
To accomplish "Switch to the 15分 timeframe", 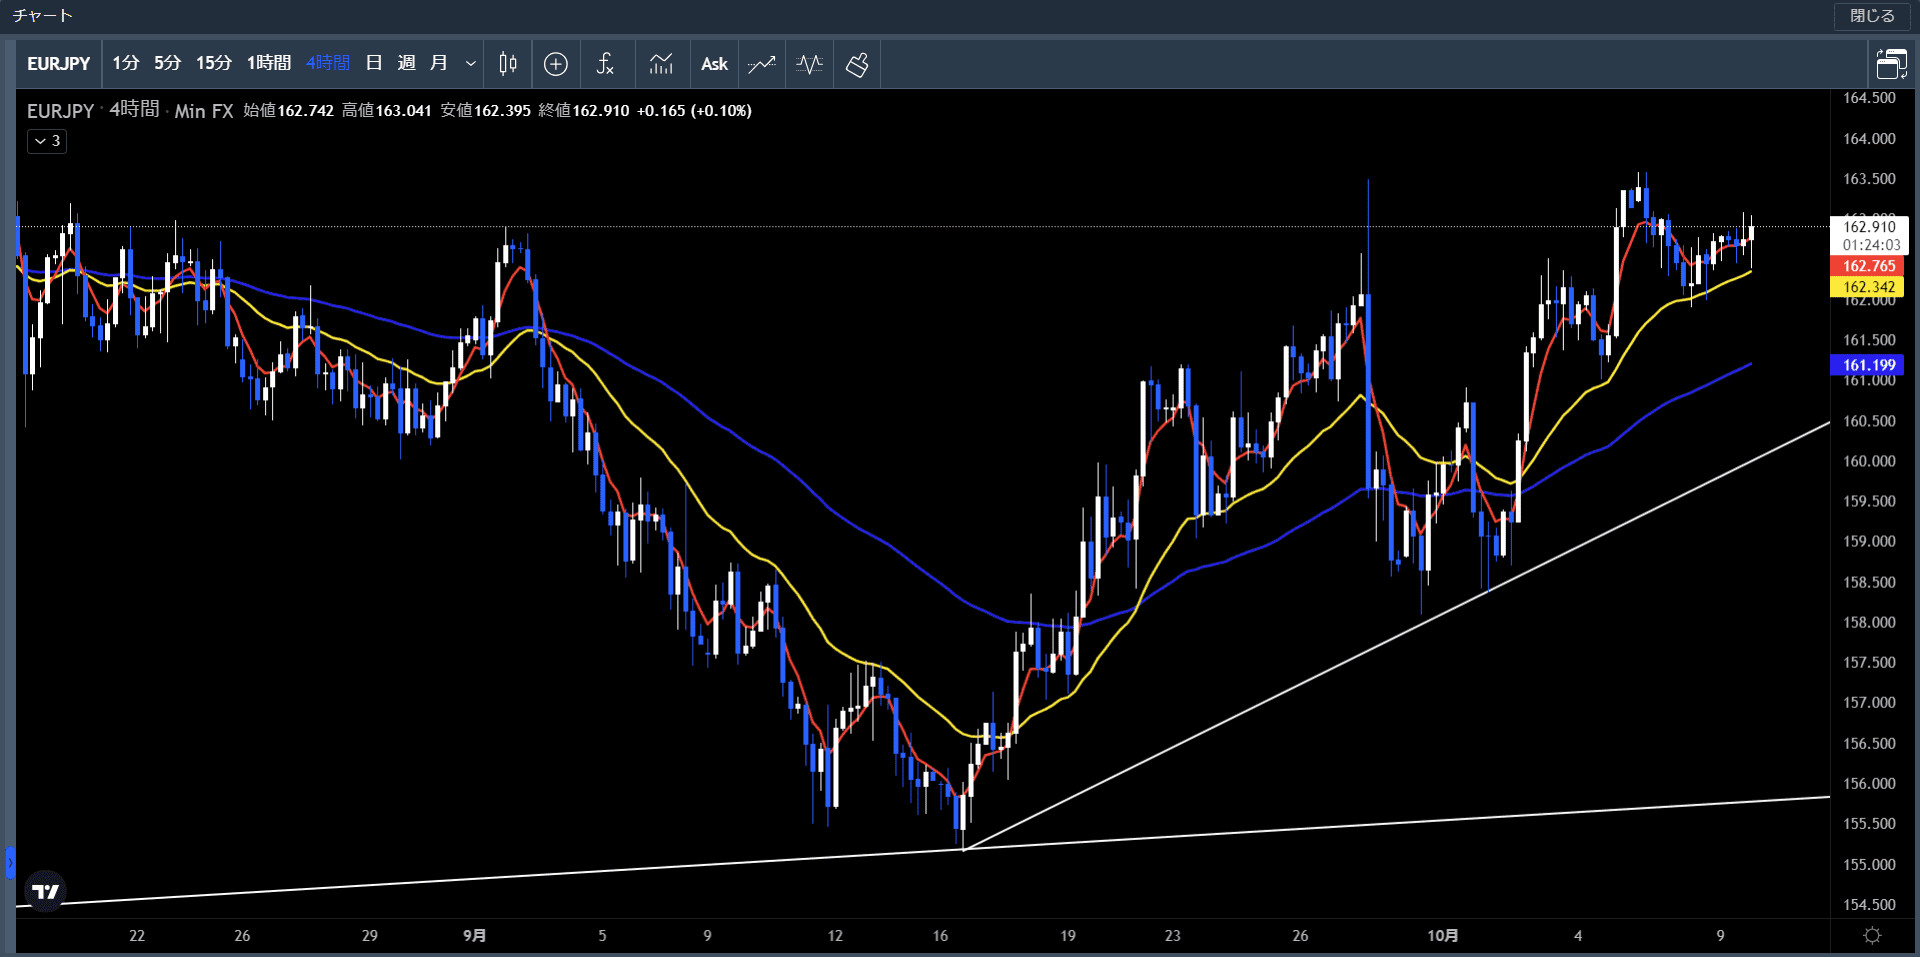I will point(213,63).
